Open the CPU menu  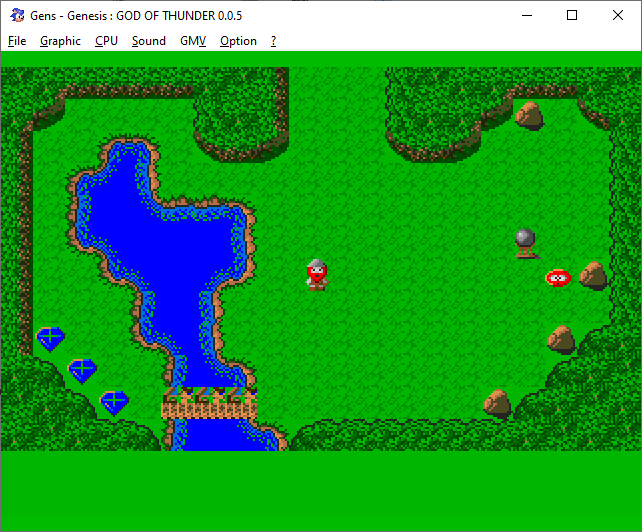click(106, 41)
